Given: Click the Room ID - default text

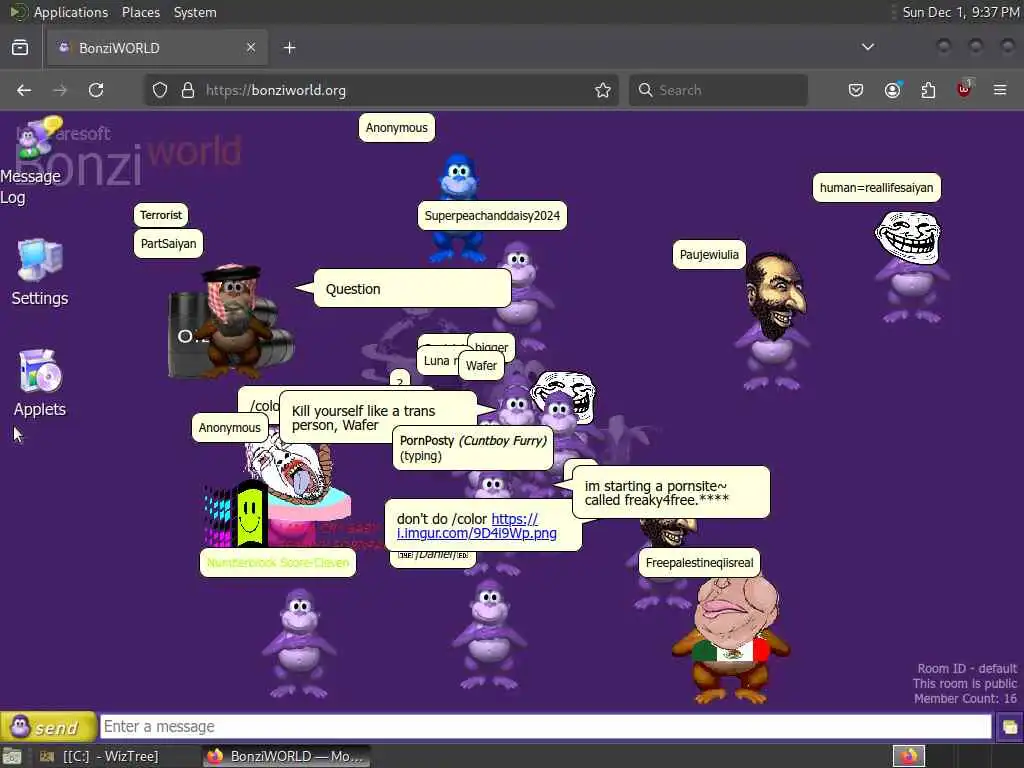Looking at the screenshot, I should tap(967, 668).
